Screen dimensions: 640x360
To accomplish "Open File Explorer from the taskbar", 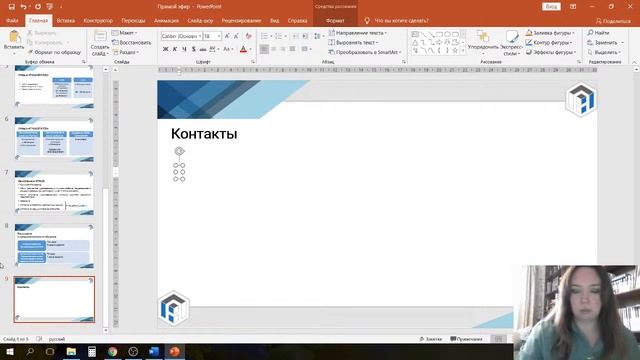I will (71, 351).
